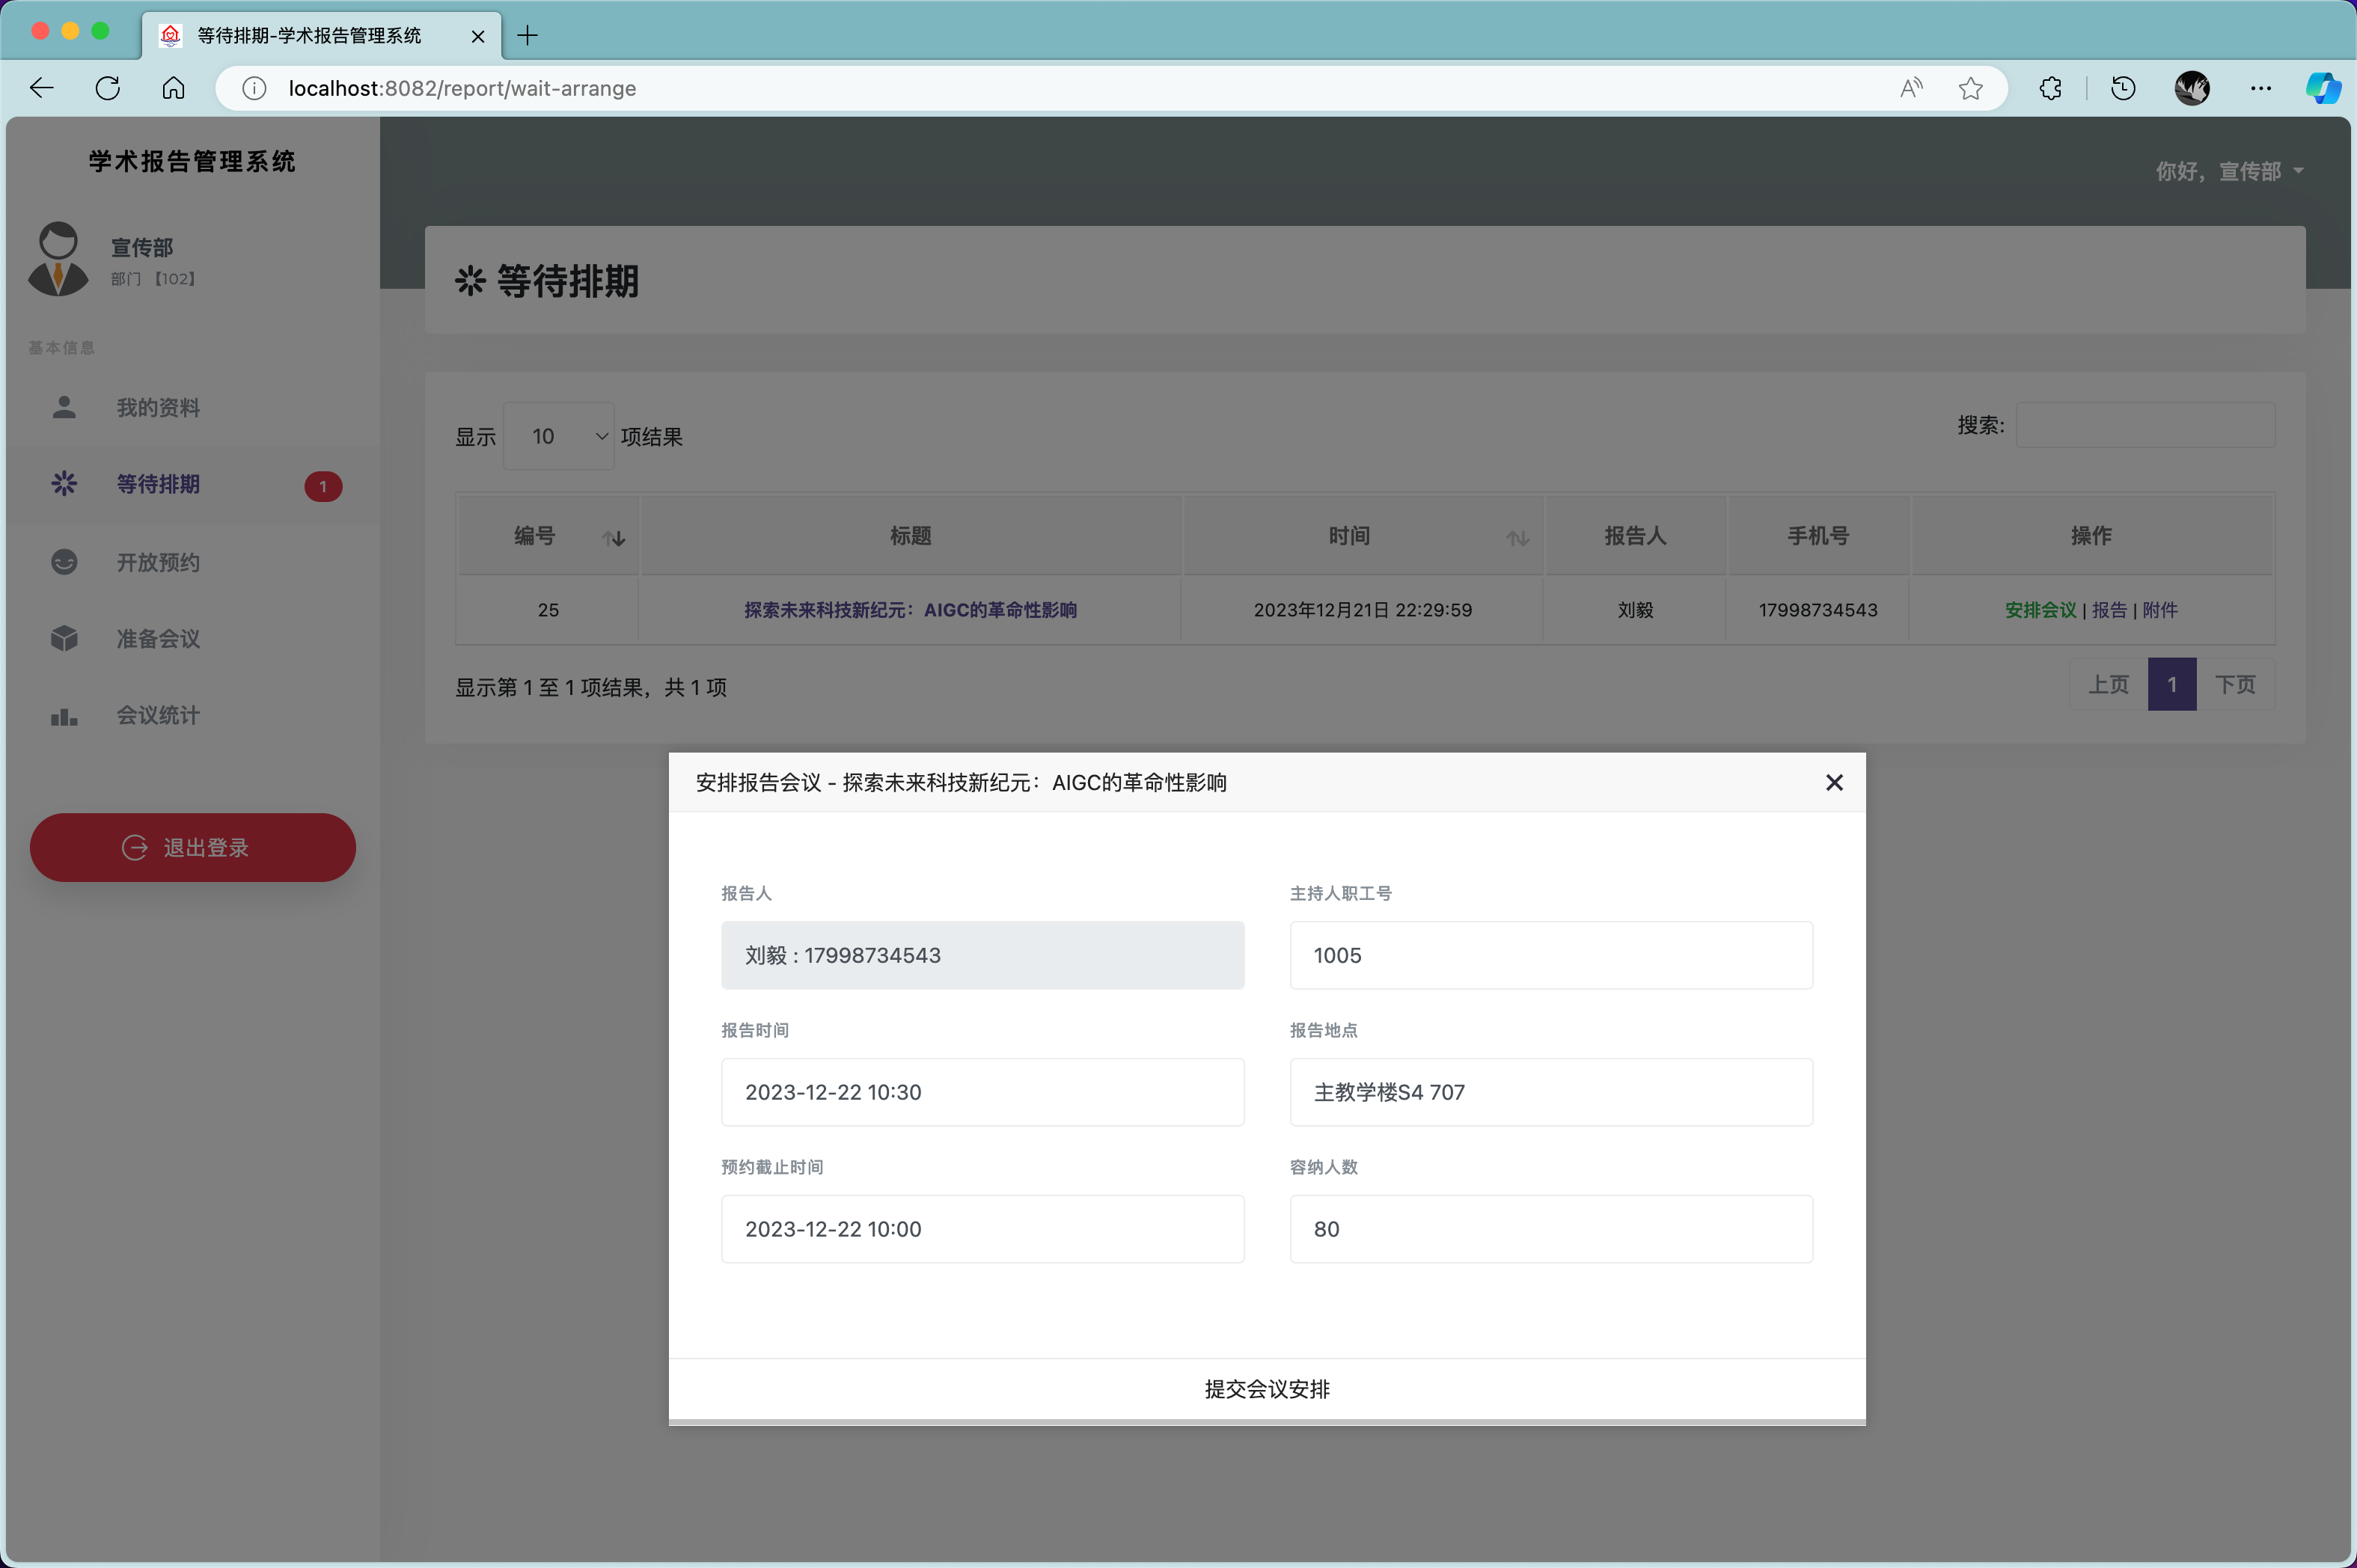Image resolution: width=2357 pixels, height=1568 pixels.
Task: Close the 安排报告会议 dialog
Action: 1833,783
